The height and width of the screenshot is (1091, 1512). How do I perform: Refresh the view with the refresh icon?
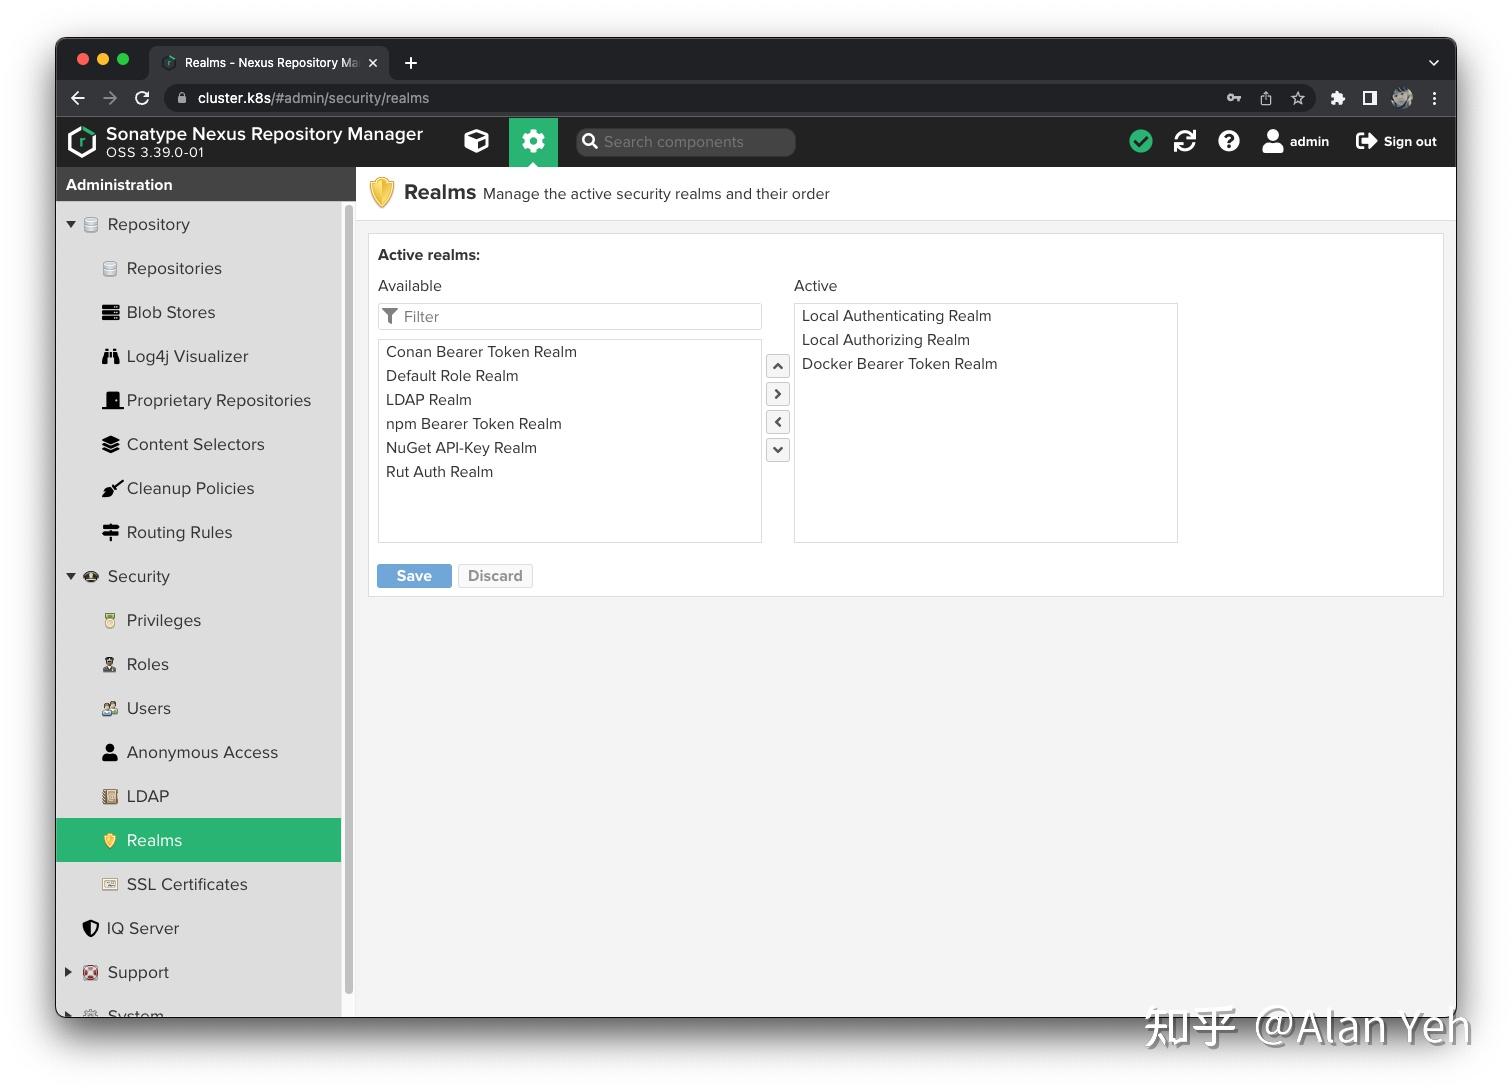(x=1185, y=141)
